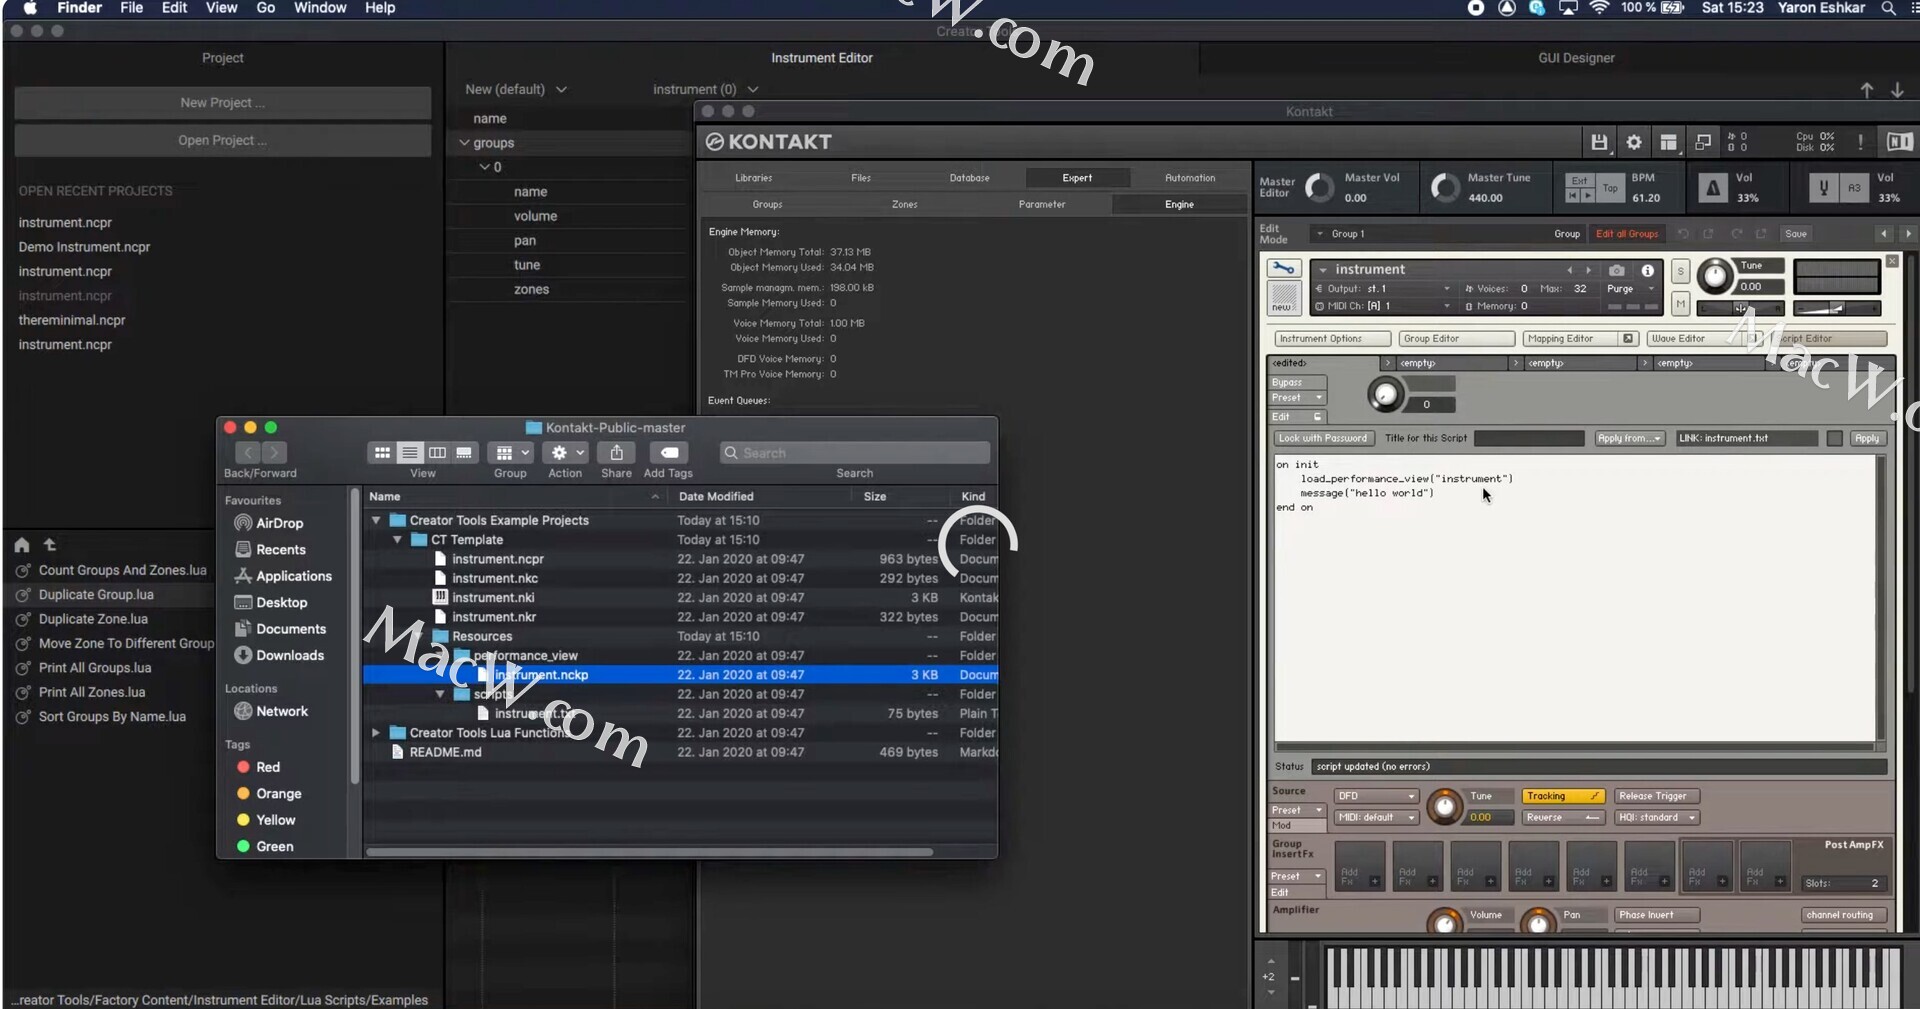
Task: Click the Master Vol knob
Action: coord(1319,188)
